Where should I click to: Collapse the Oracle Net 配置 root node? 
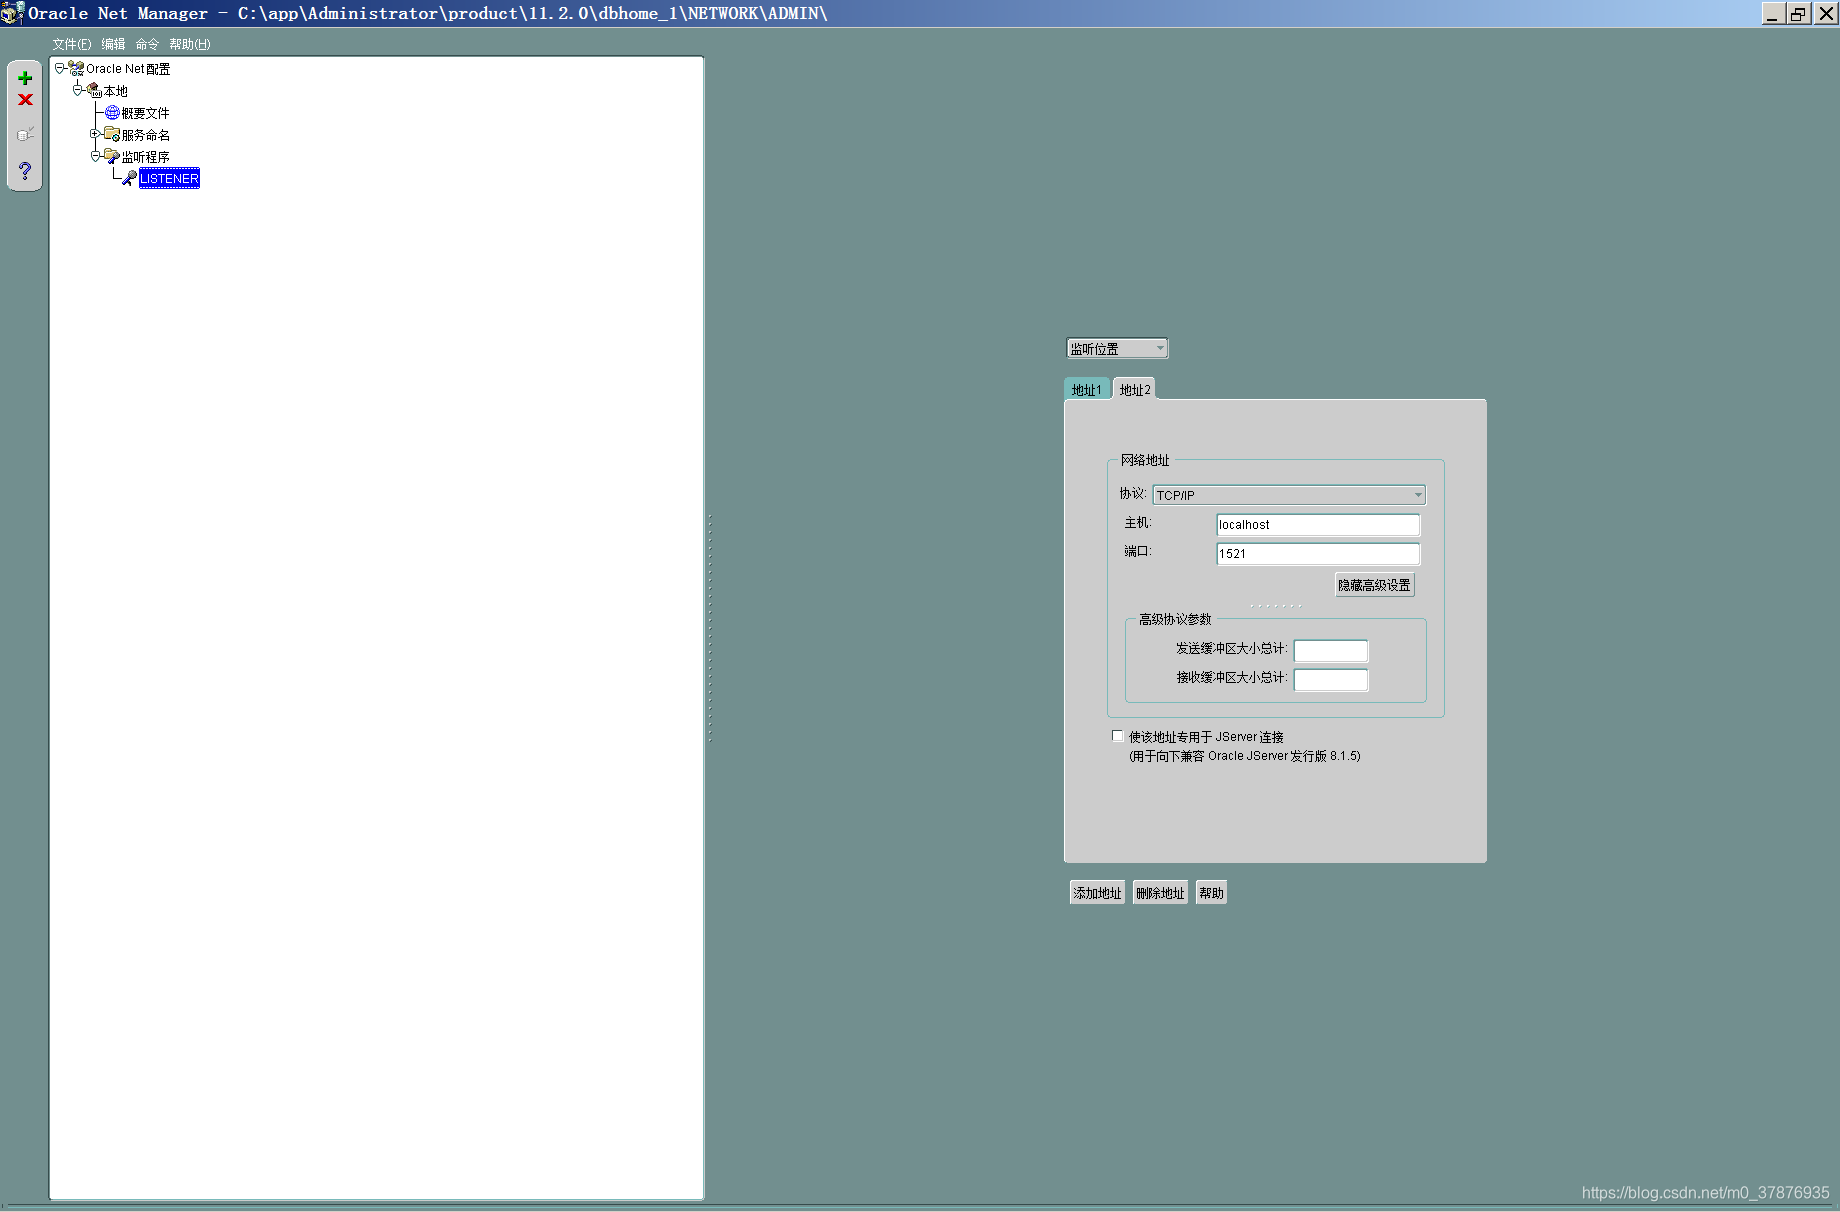[x=59, y=68]
